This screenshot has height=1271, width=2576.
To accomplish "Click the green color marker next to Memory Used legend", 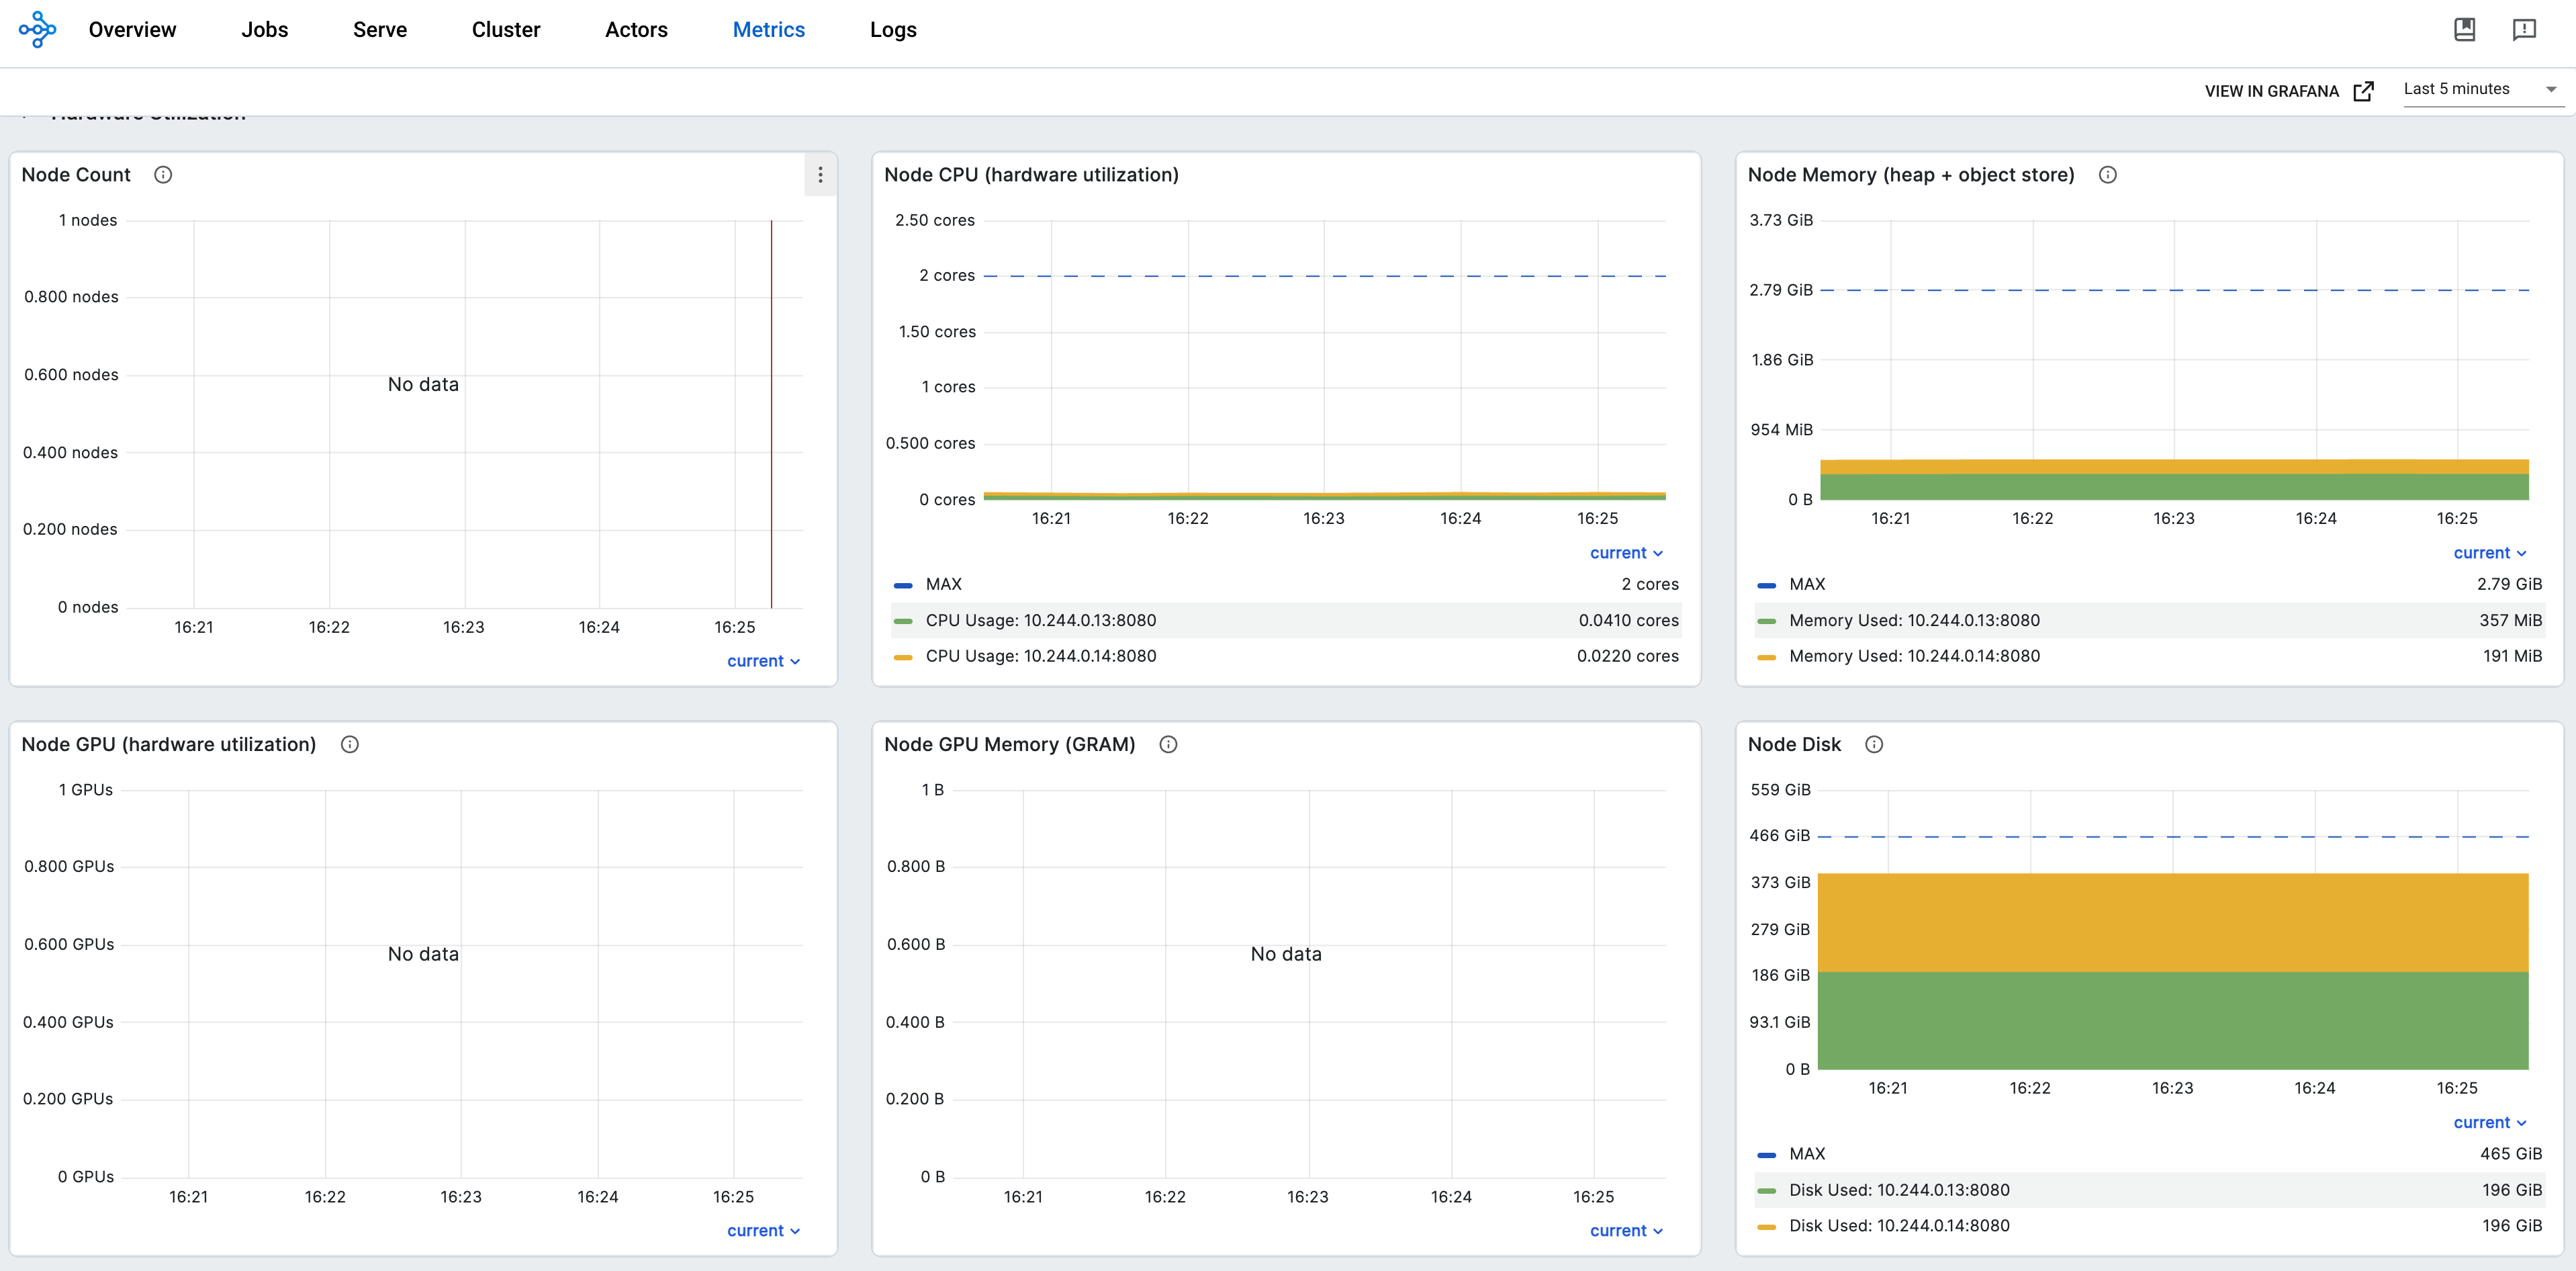I will (1766, 620).
